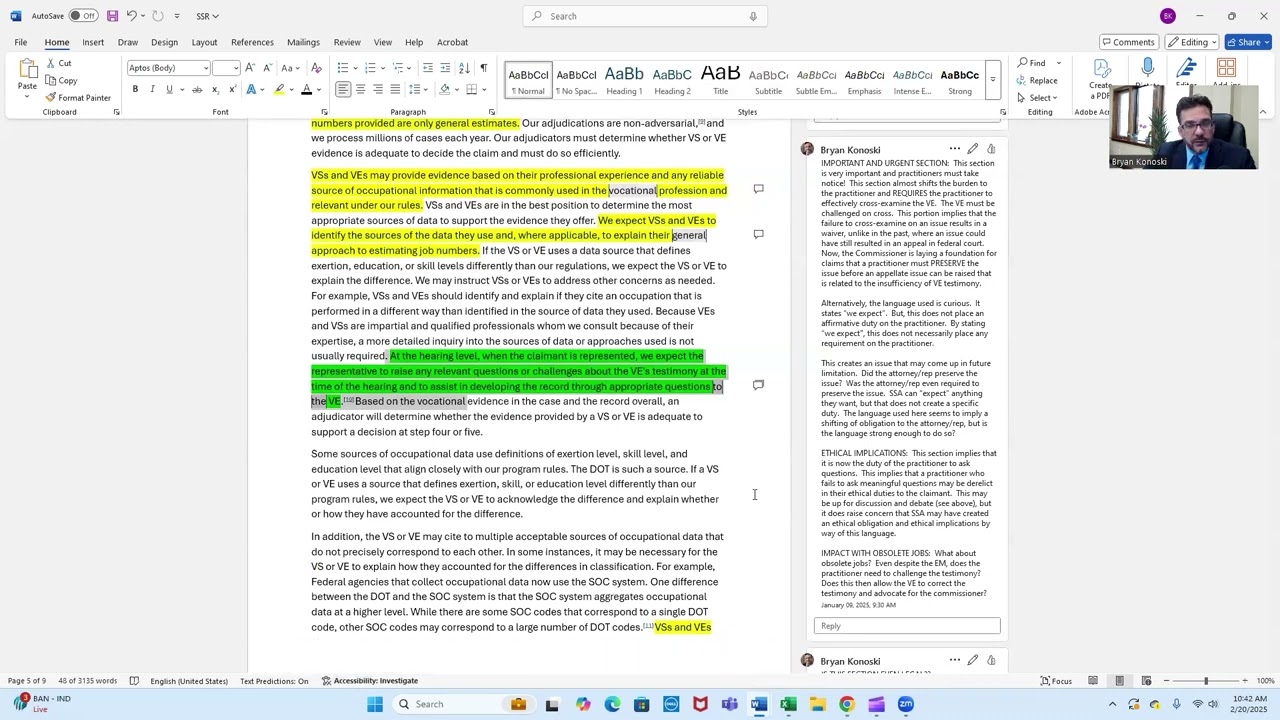
Task: Center the paragraph text
Action: (360, 90)
